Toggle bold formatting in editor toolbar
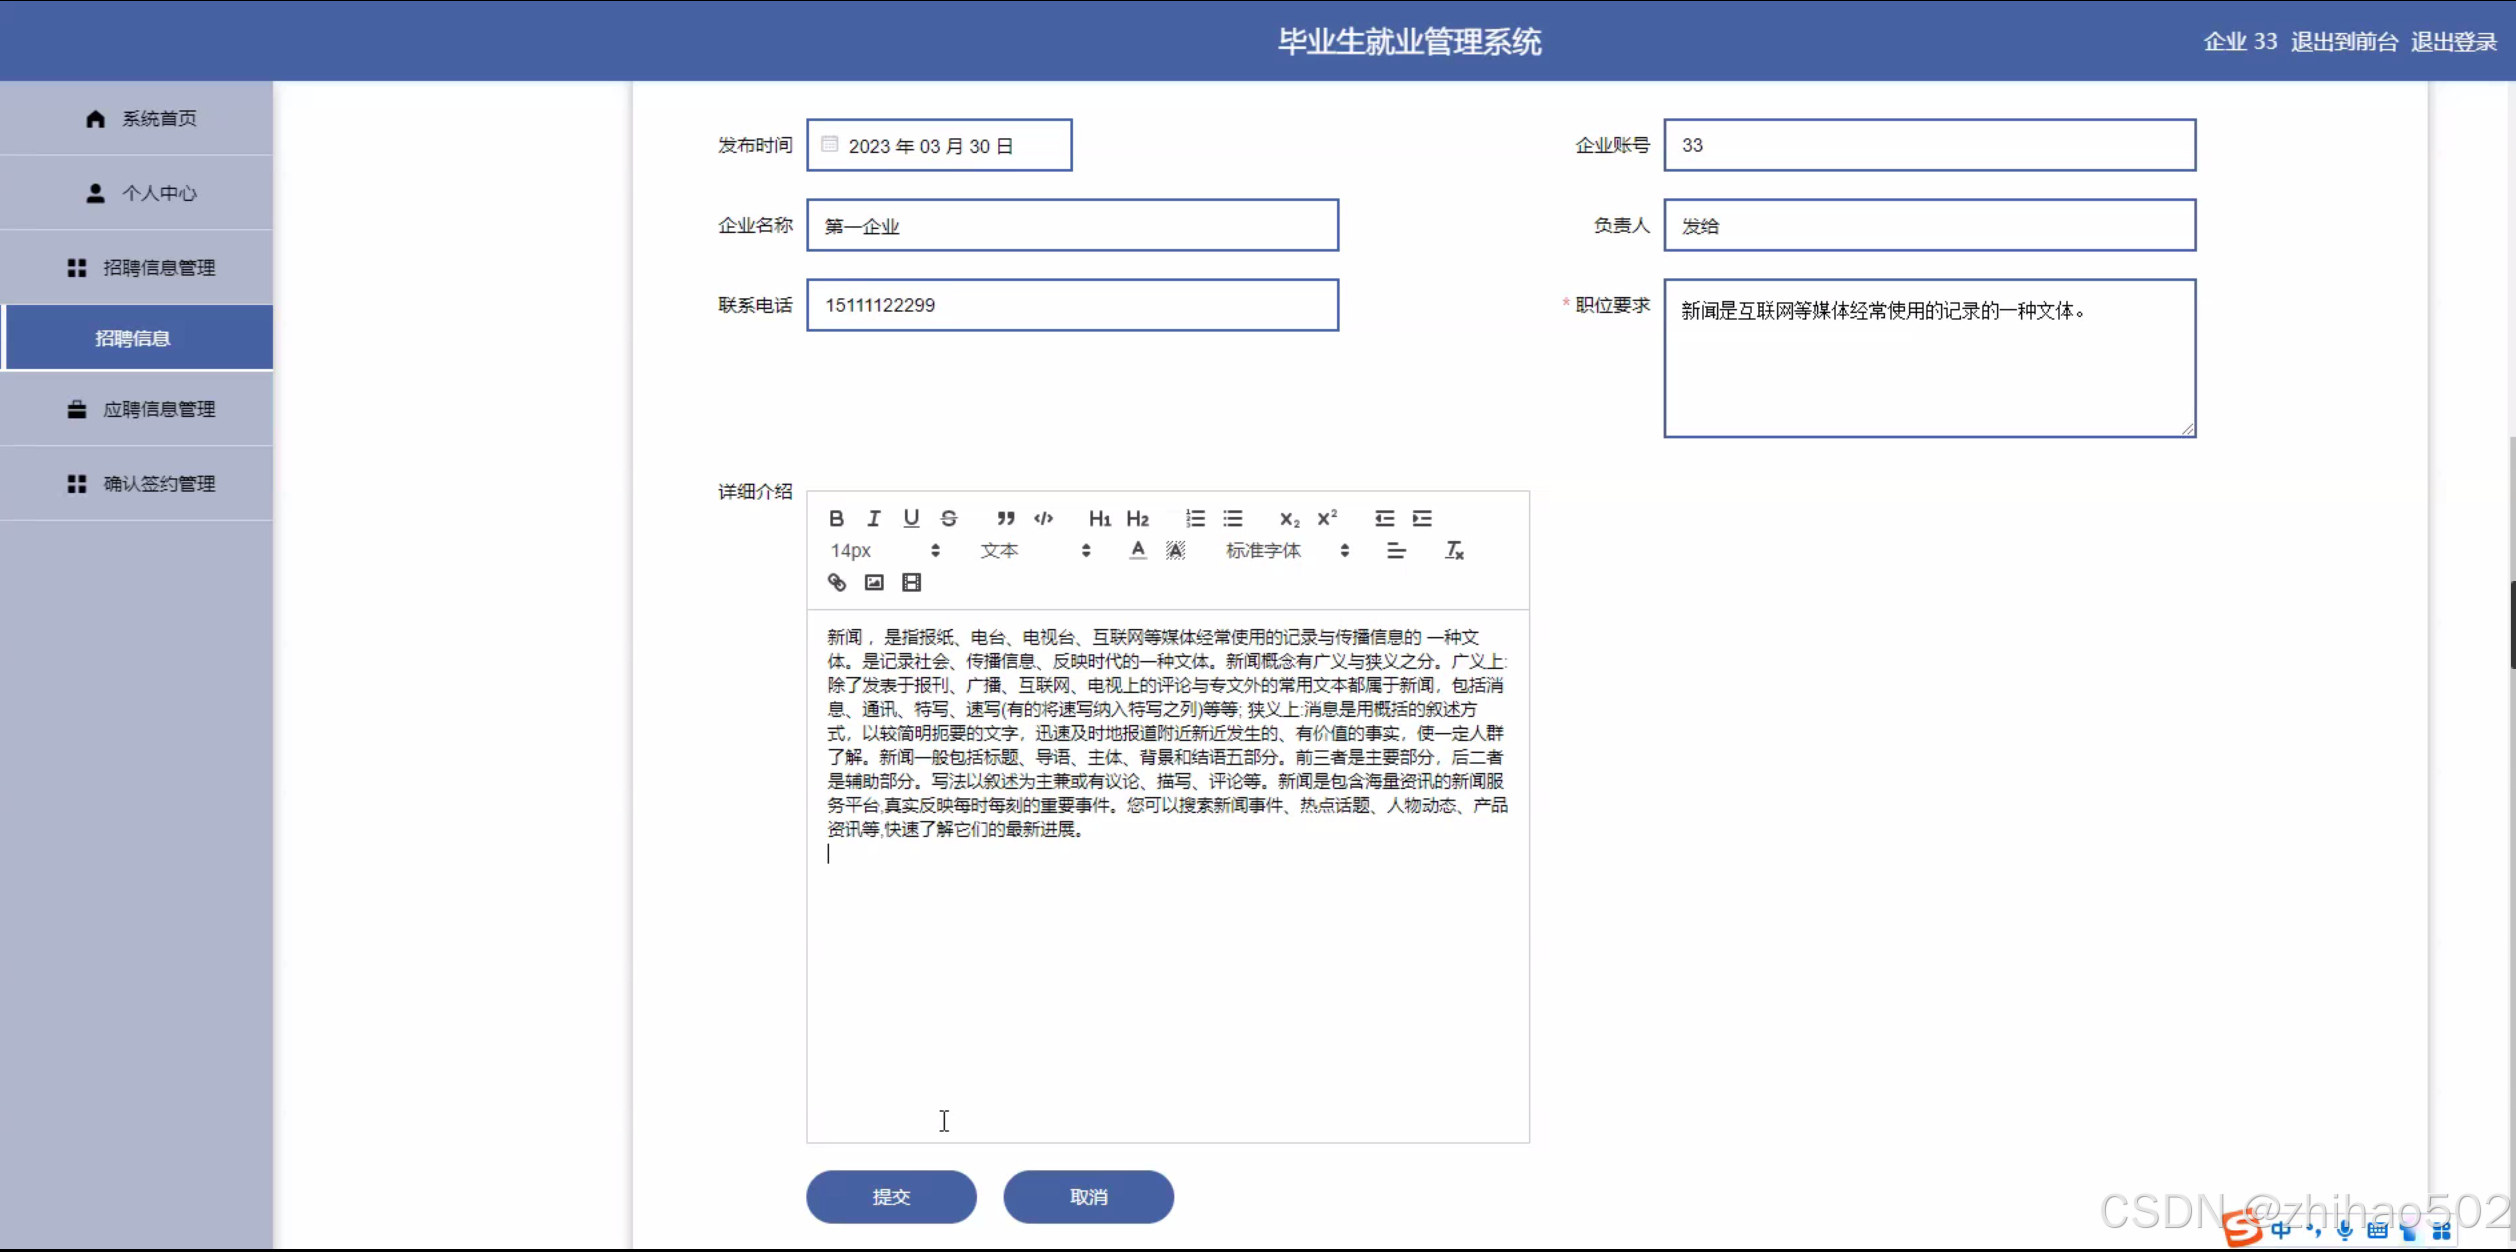This screenshot has width=2516, height=1252. [836, 518]
